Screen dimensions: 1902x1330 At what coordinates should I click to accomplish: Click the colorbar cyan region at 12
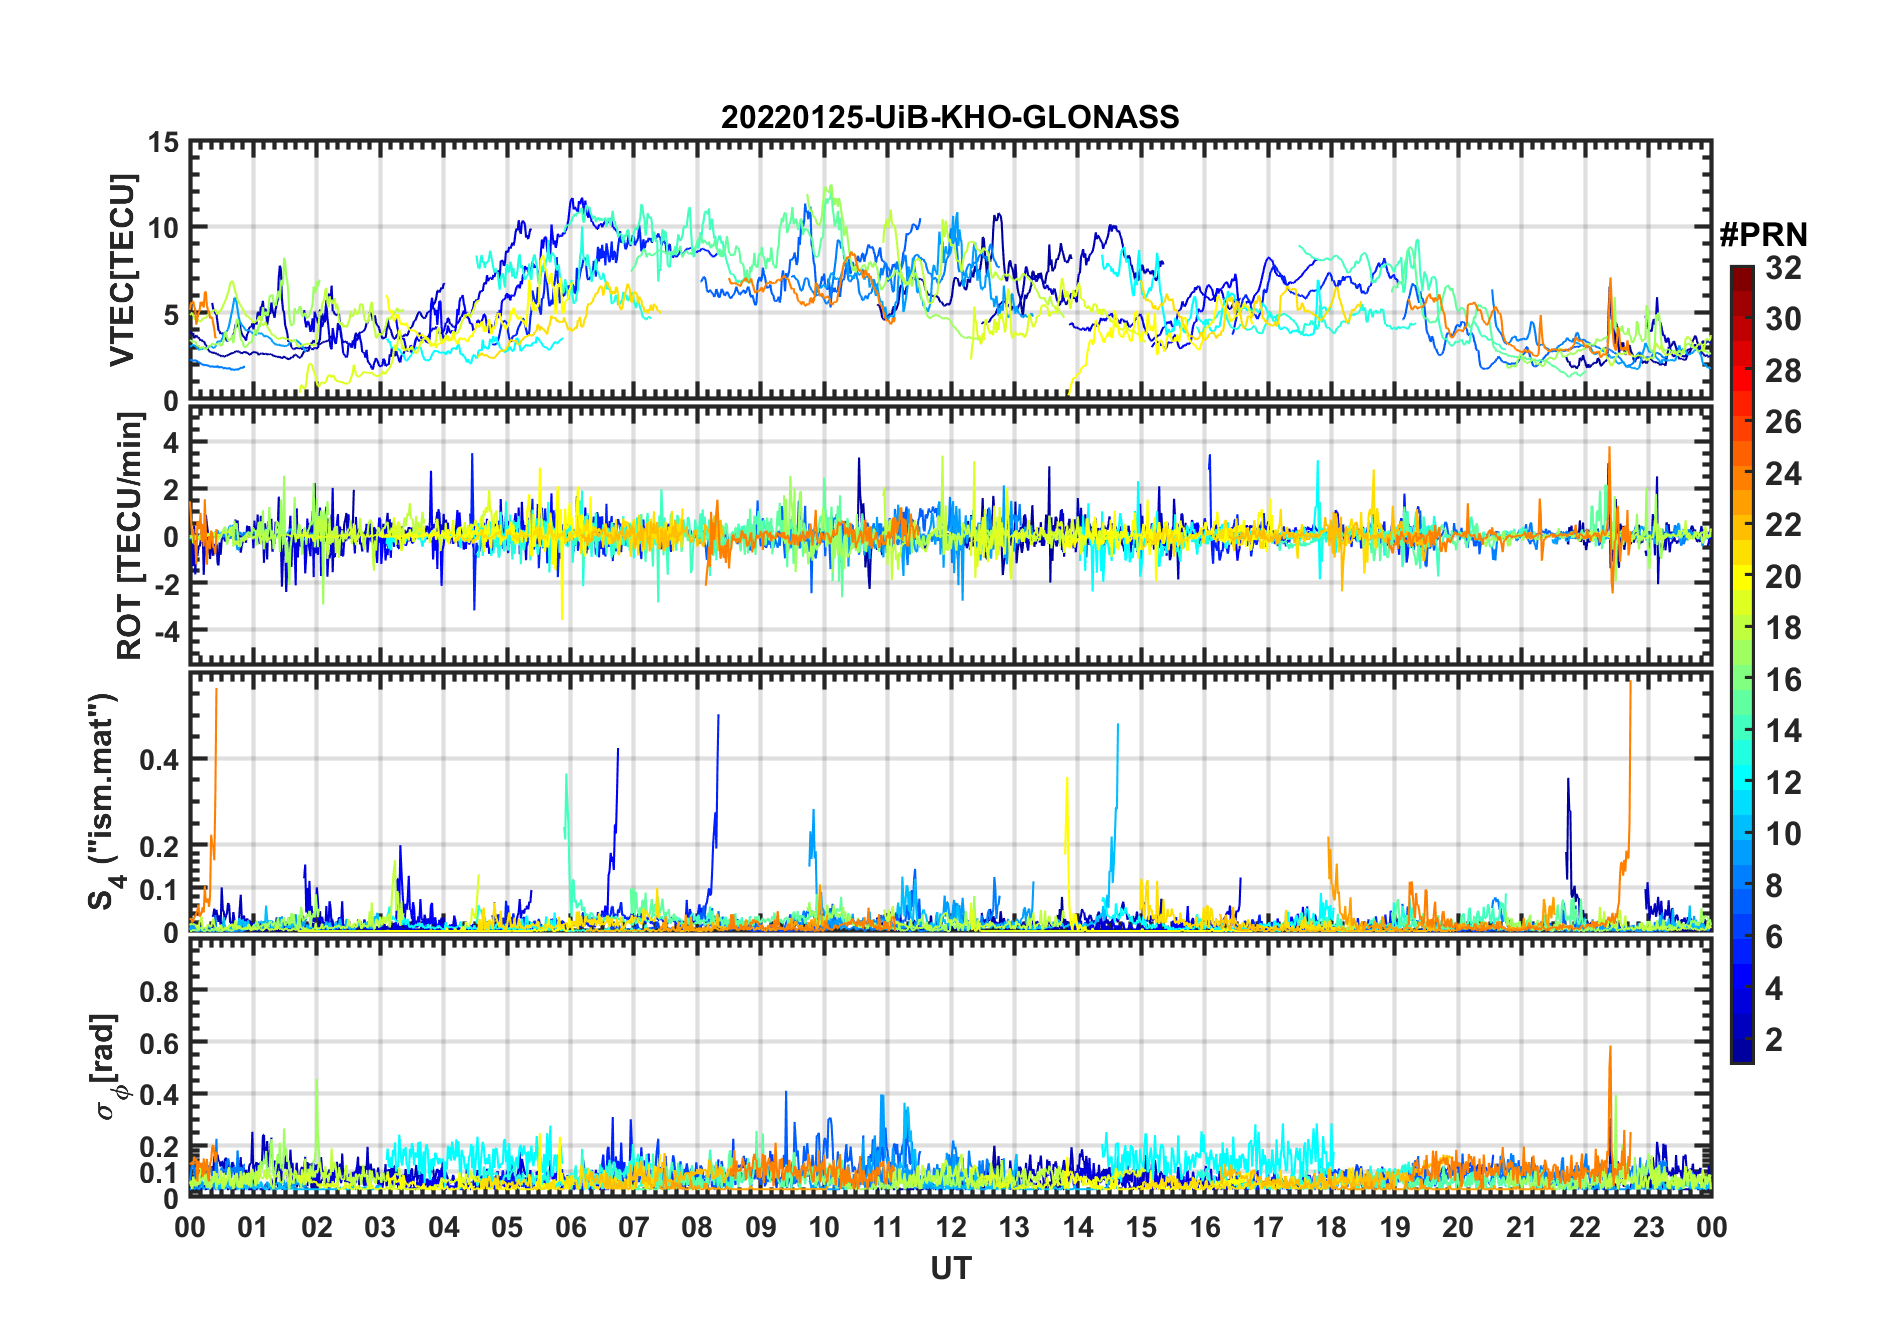point(1742,783)
